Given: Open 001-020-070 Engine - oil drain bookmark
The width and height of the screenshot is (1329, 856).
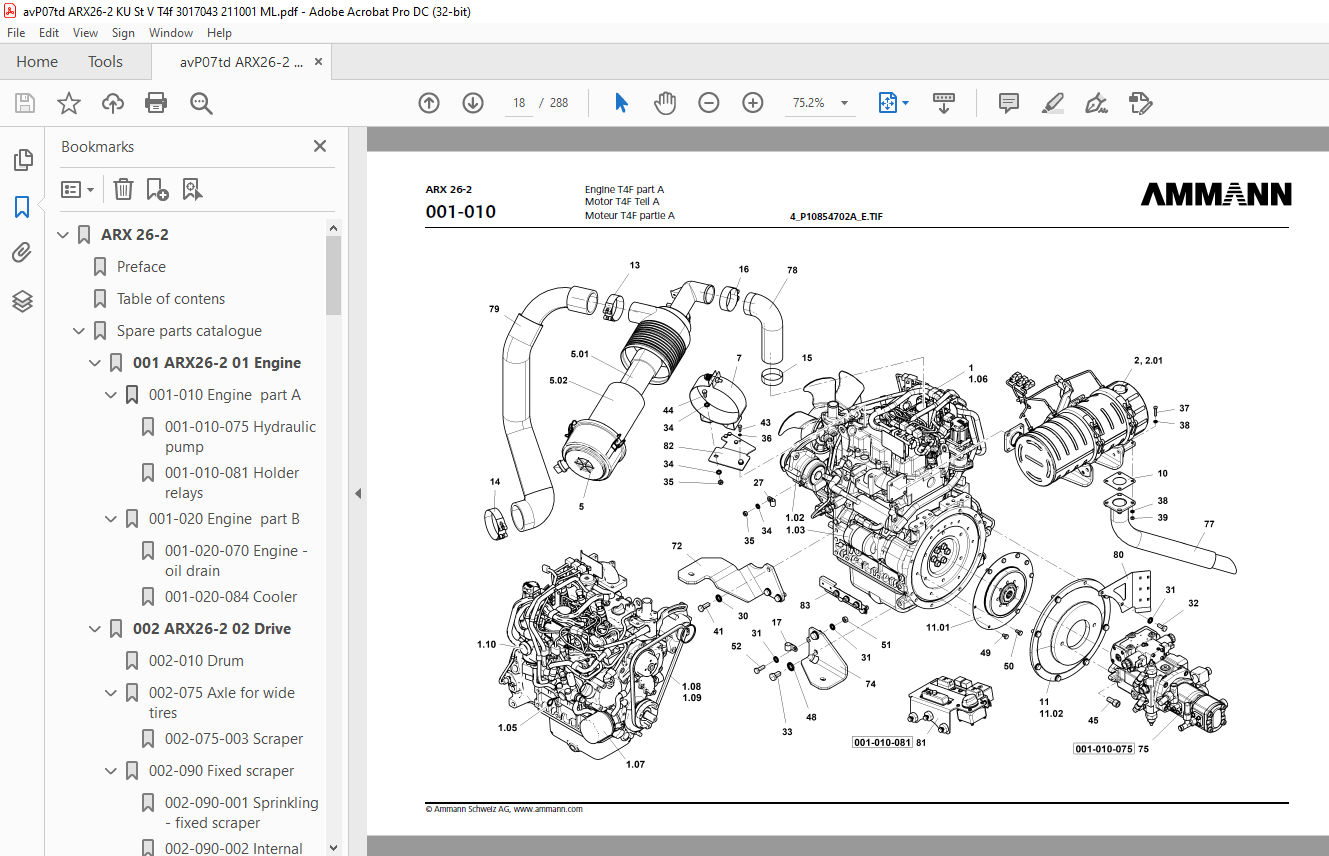Looking at the screenshot, I should tap(236, 561).
